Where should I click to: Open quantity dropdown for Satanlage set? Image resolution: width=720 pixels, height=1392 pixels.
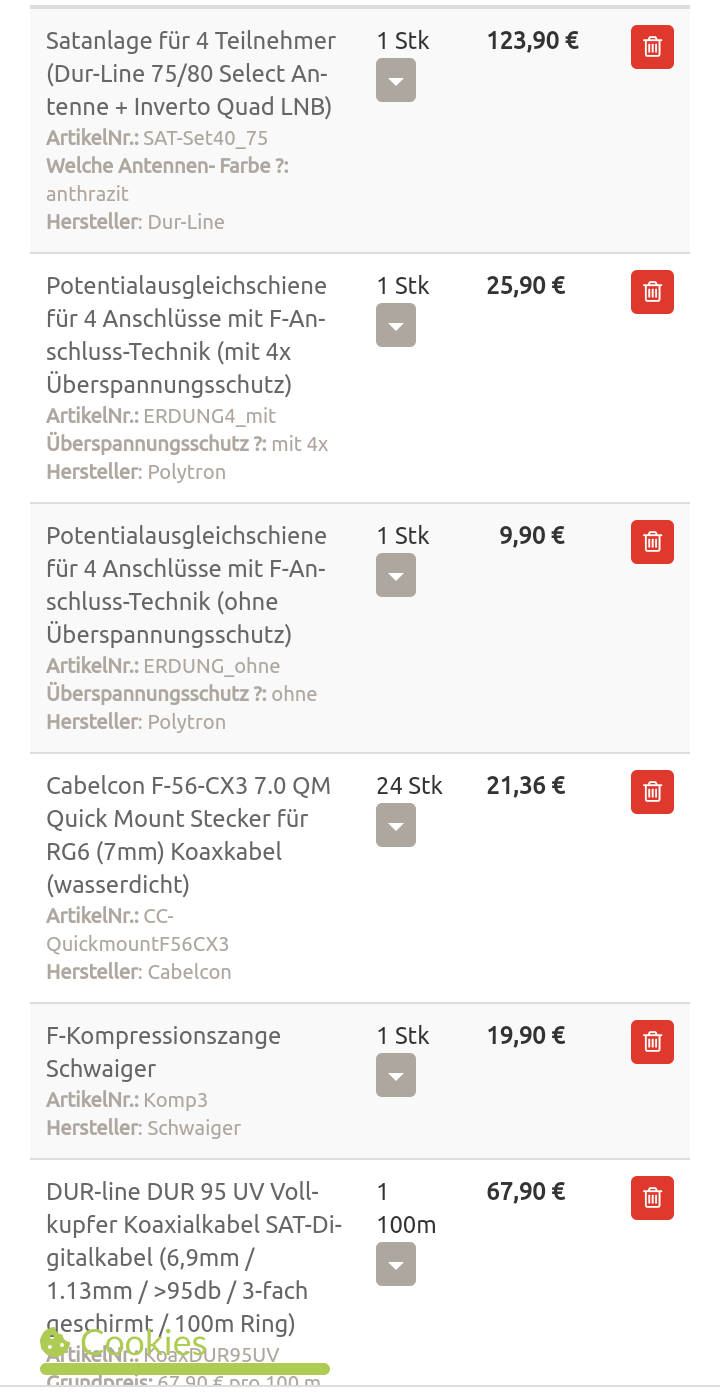[395, 81]
